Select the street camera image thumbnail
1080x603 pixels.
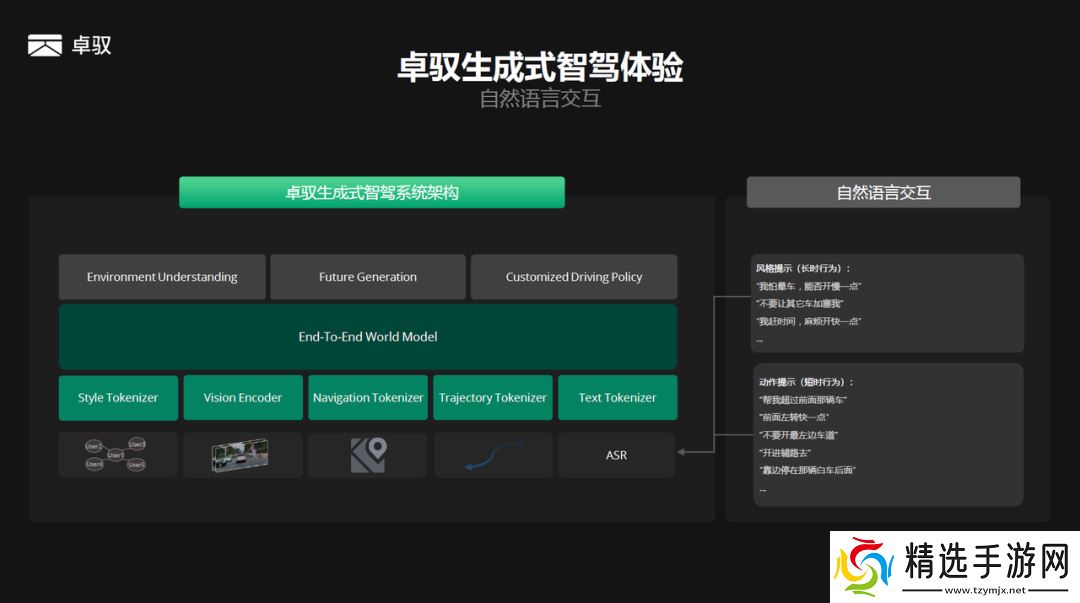(x=242, y=455)
